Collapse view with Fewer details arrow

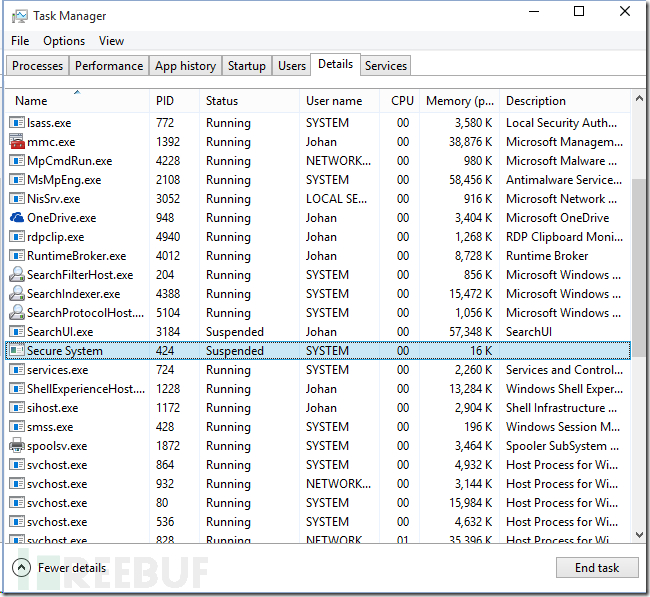(x=22, y=568)
